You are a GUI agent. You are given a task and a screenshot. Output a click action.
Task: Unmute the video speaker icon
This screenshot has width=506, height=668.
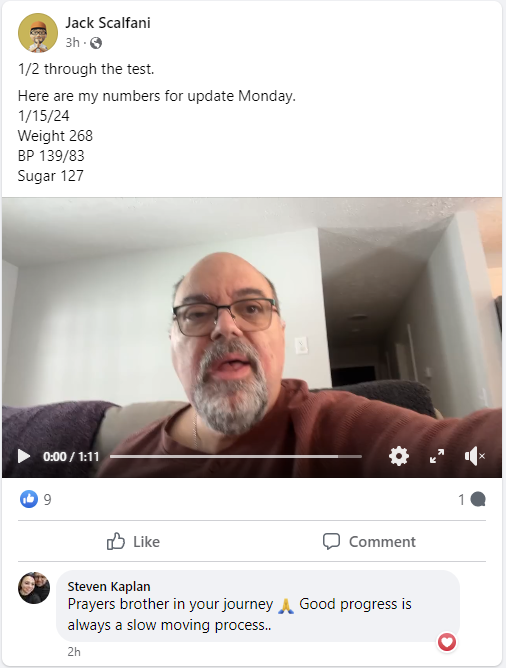(474, 456)
